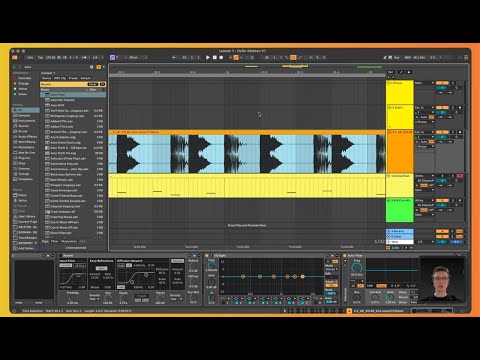Start playback with the Play button
Screen dimensions: 480x360
click(x=208, y=57)
